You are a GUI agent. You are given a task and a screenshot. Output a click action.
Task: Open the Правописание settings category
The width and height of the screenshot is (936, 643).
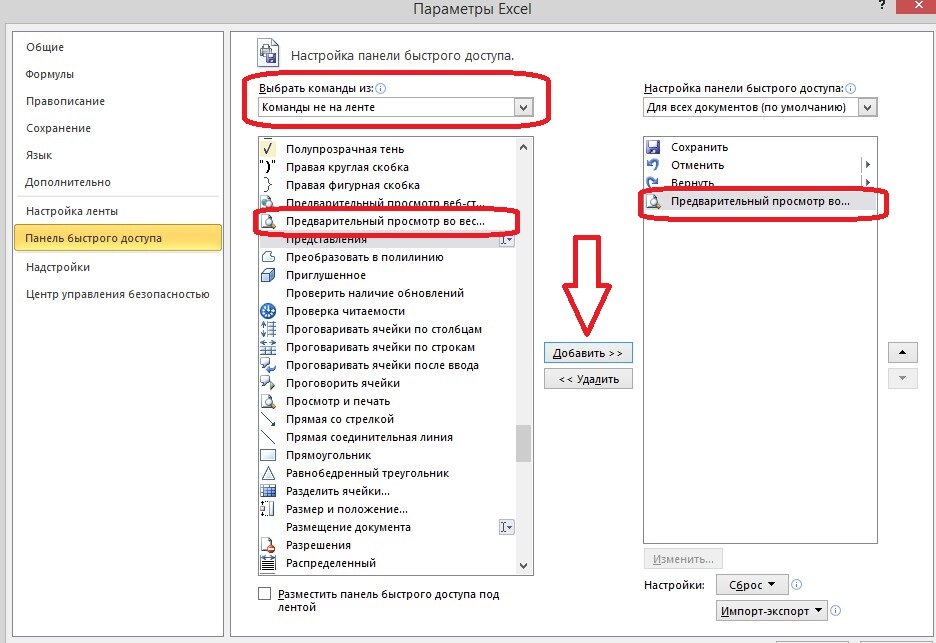click(65, 101)
